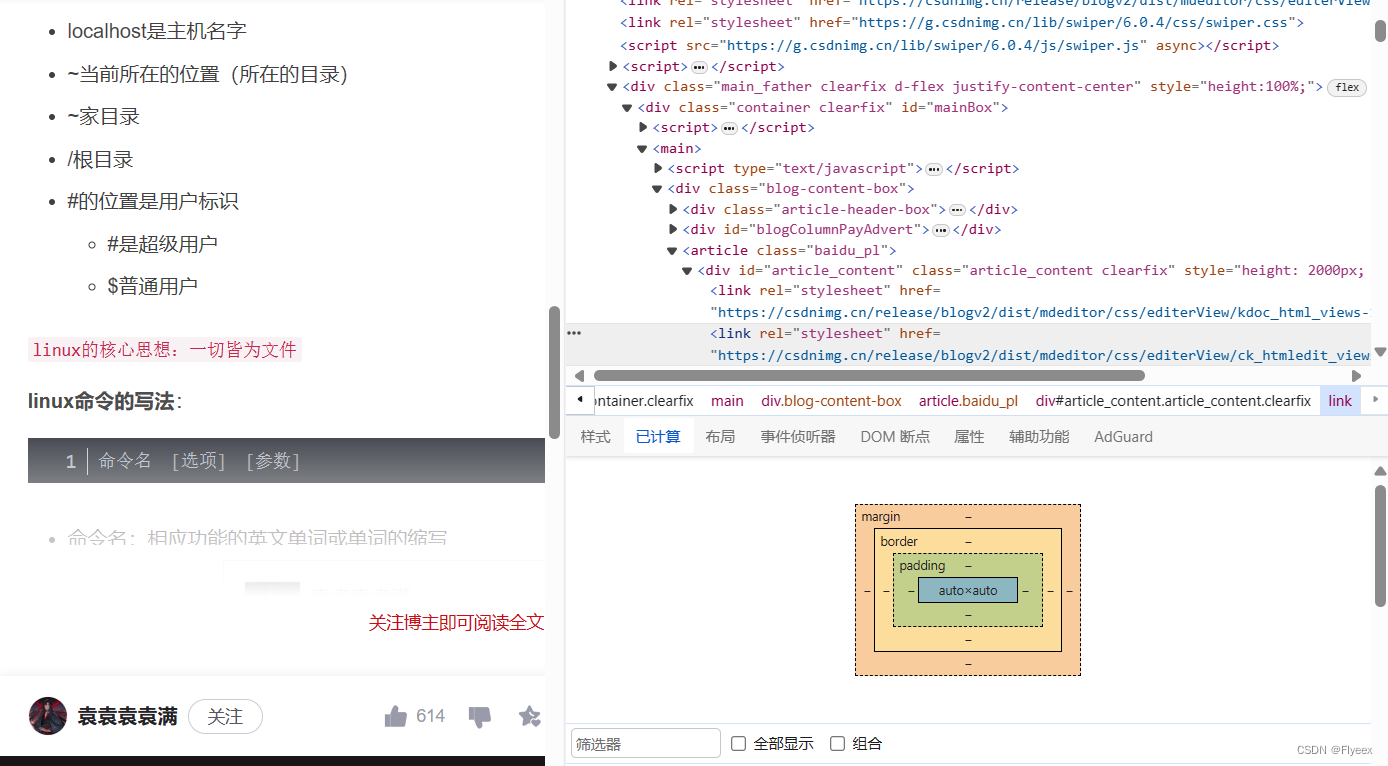Image resolution: width=1388 pixels, height=766 pixels.
Task: Open author avatar 袁袁袁袁满
Action: click(x=48, y=716)
